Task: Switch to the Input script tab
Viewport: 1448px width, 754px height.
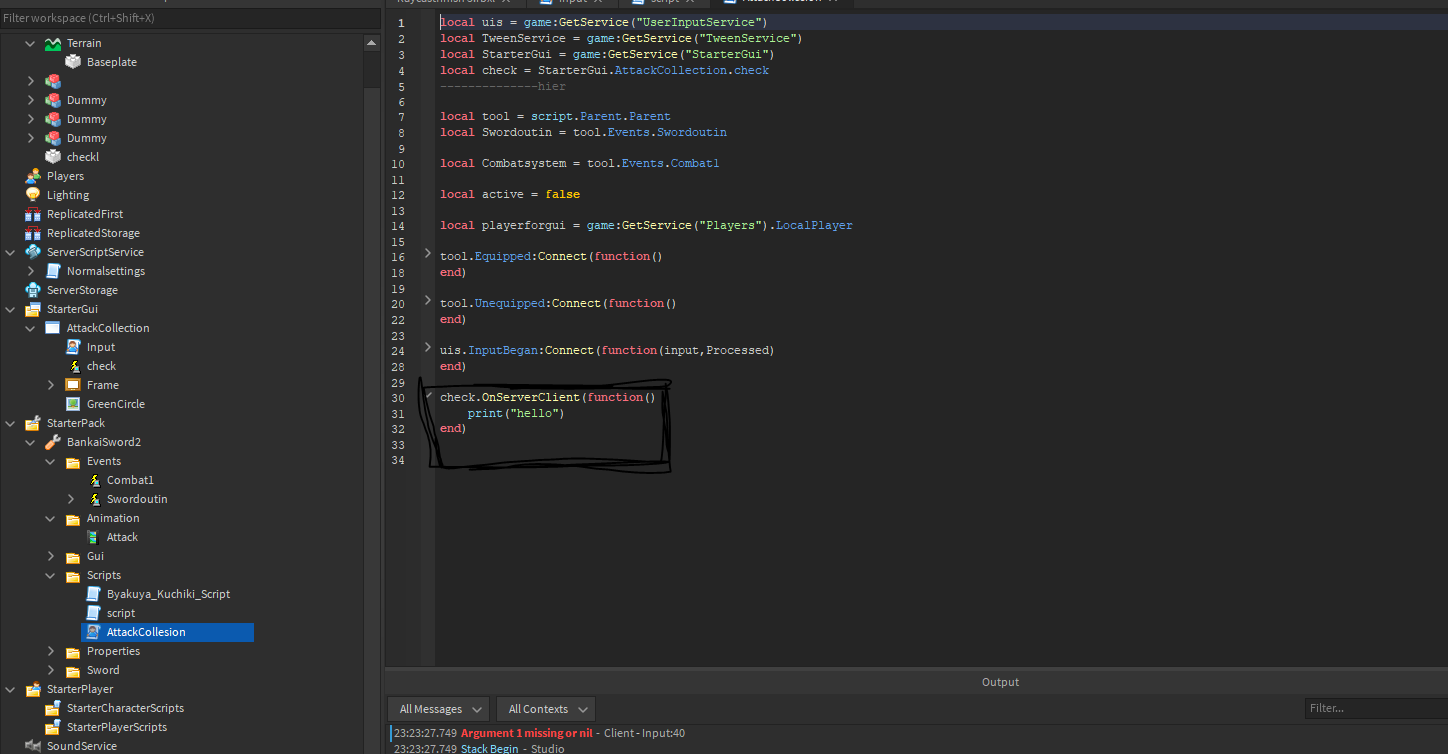Action: [x=570, y=3]
